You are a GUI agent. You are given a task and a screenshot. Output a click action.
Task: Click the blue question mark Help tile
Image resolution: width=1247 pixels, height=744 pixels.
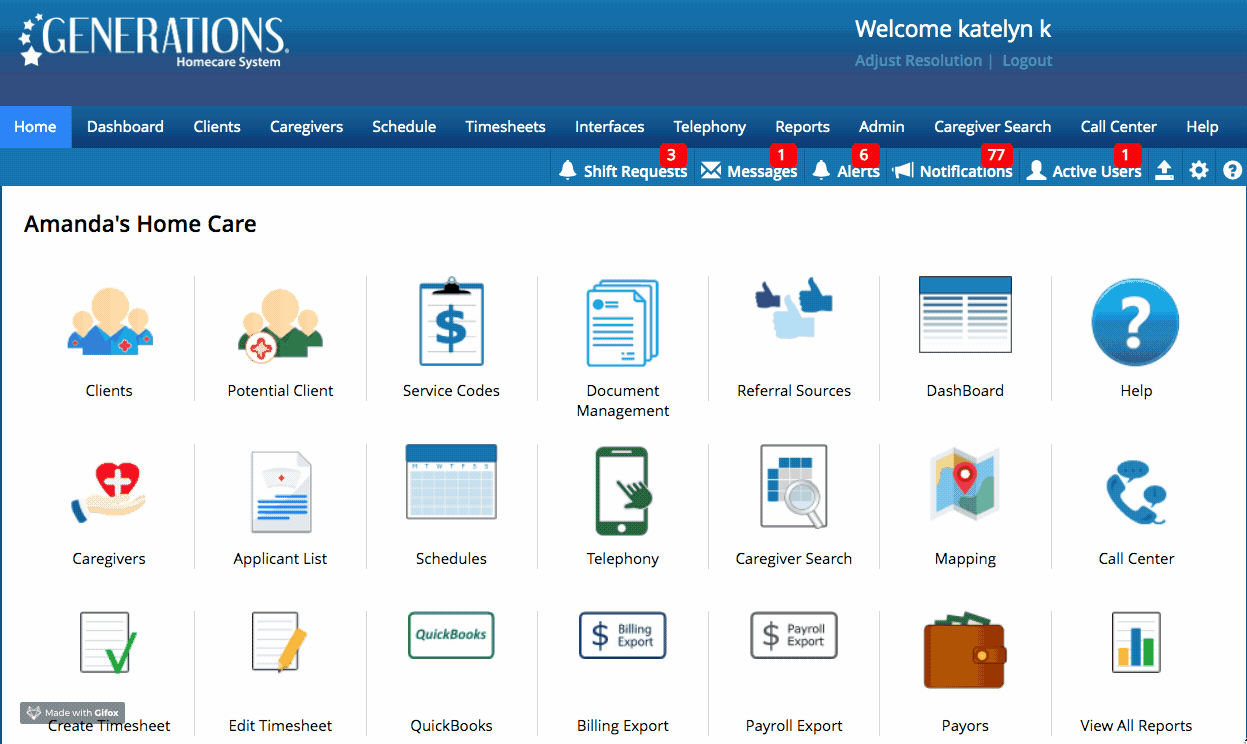1136,322
